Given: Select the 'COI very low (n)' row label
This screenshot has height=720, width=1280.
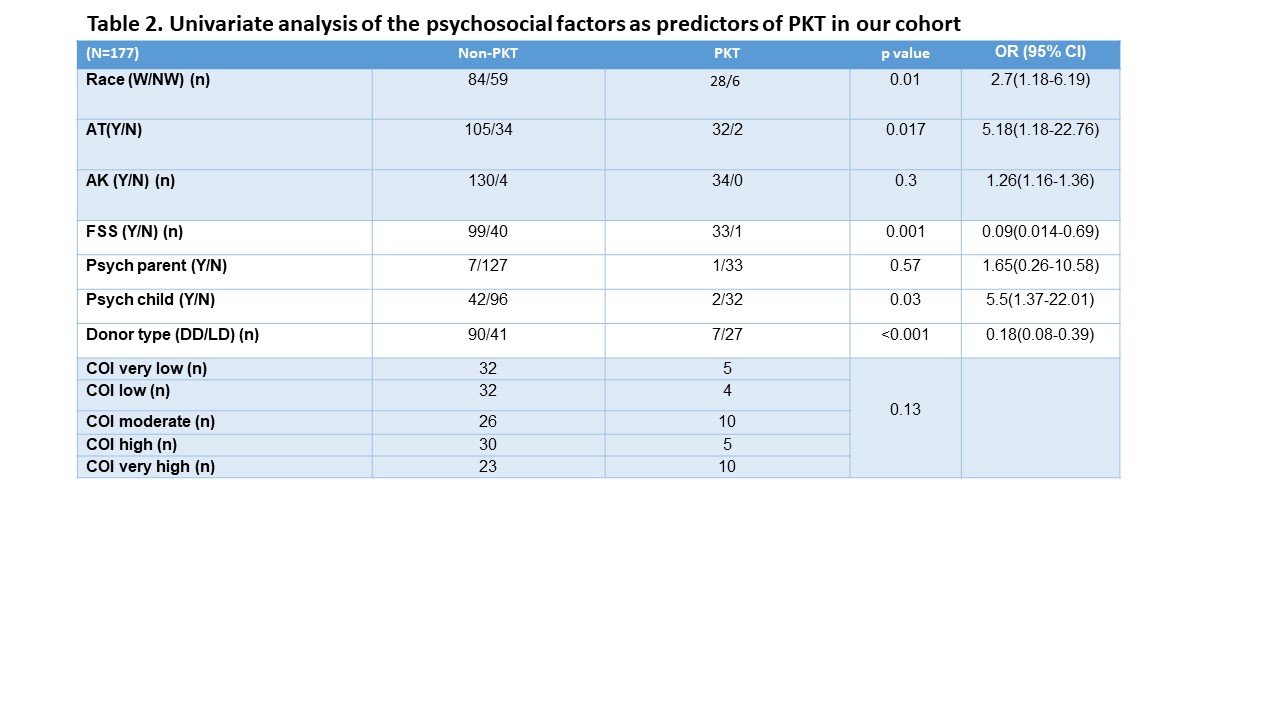Looking at the screenshot, I should (146, 368).
